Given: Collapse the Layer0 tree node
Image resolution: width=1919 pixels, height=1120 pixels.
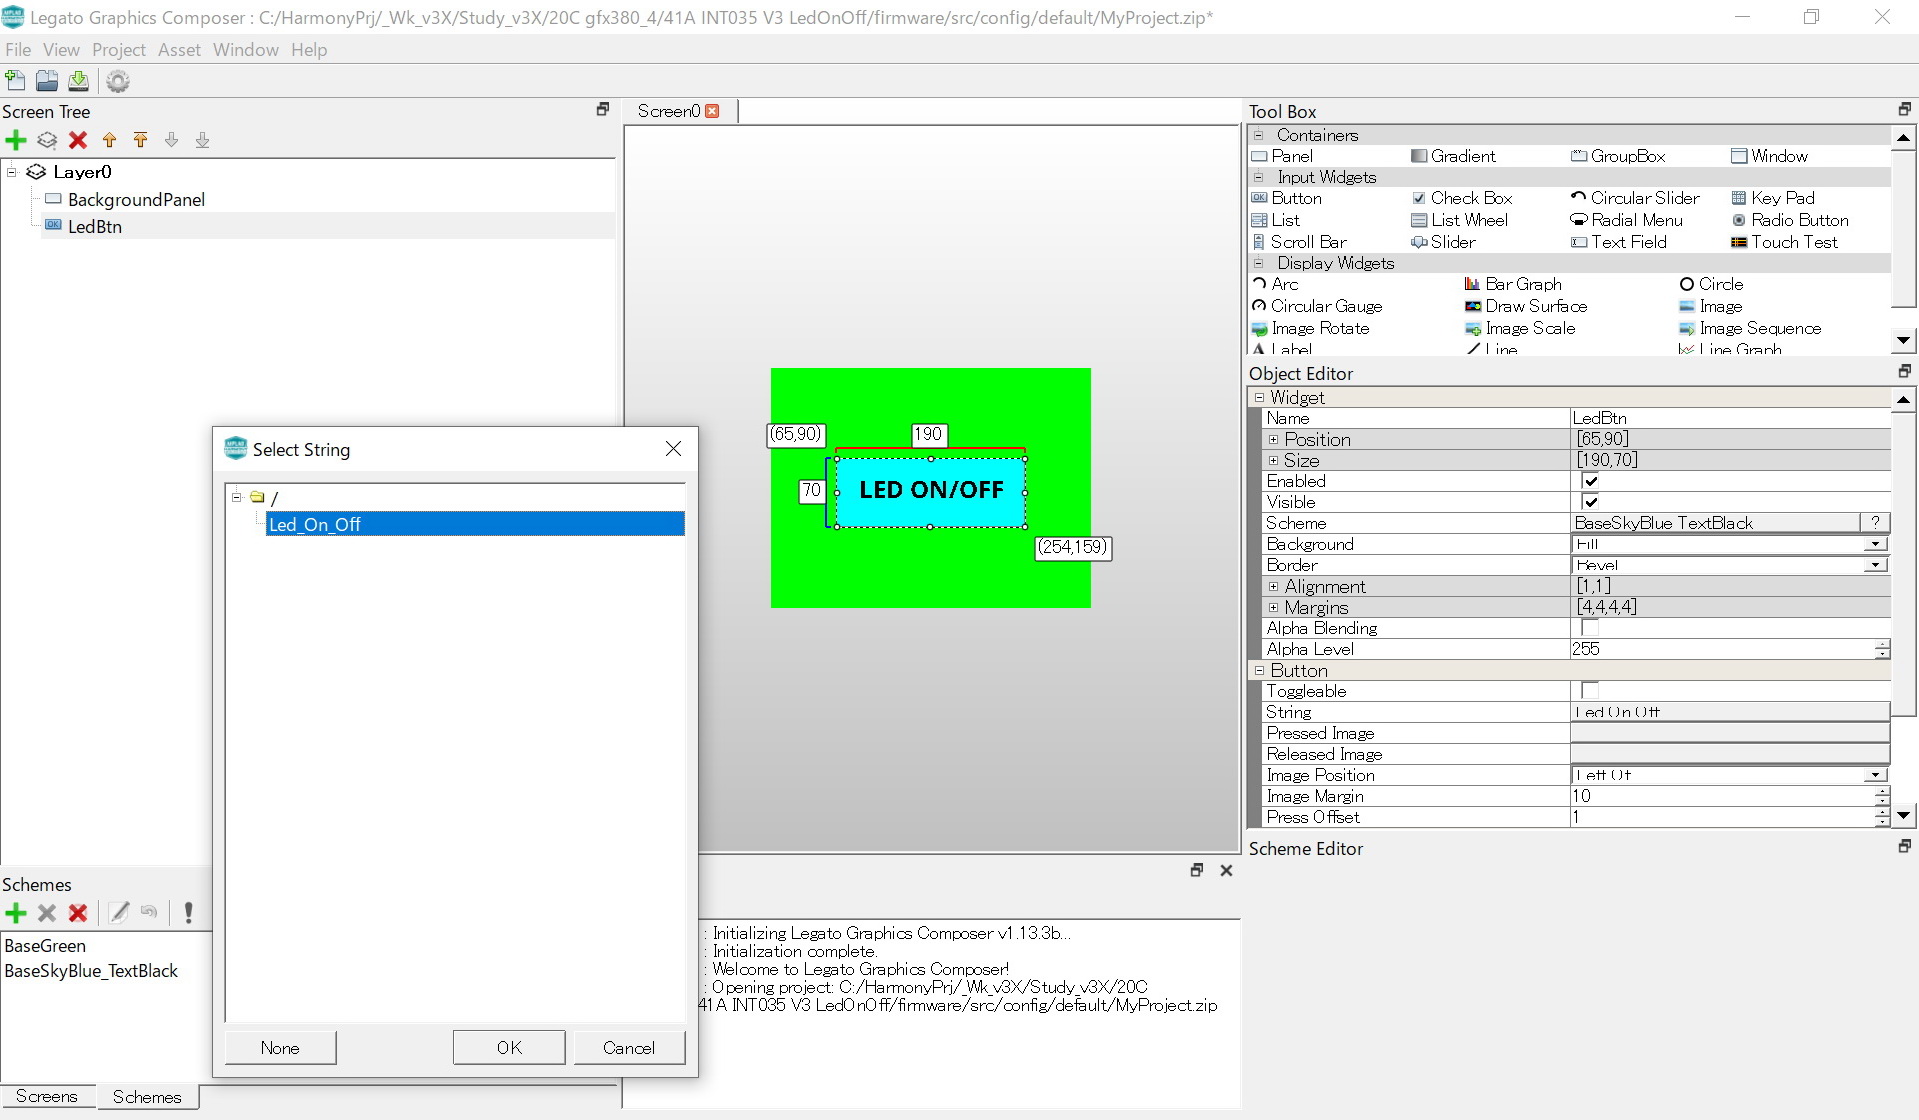Looking at the screenshot, I should pos(12,172).
